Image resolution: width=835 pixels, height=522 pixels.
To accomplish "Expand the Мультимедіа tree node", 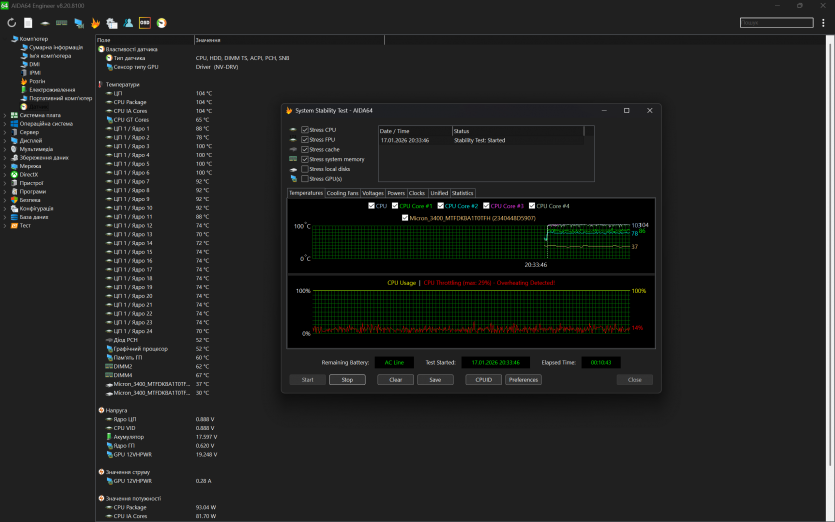I will coord(4,149).
